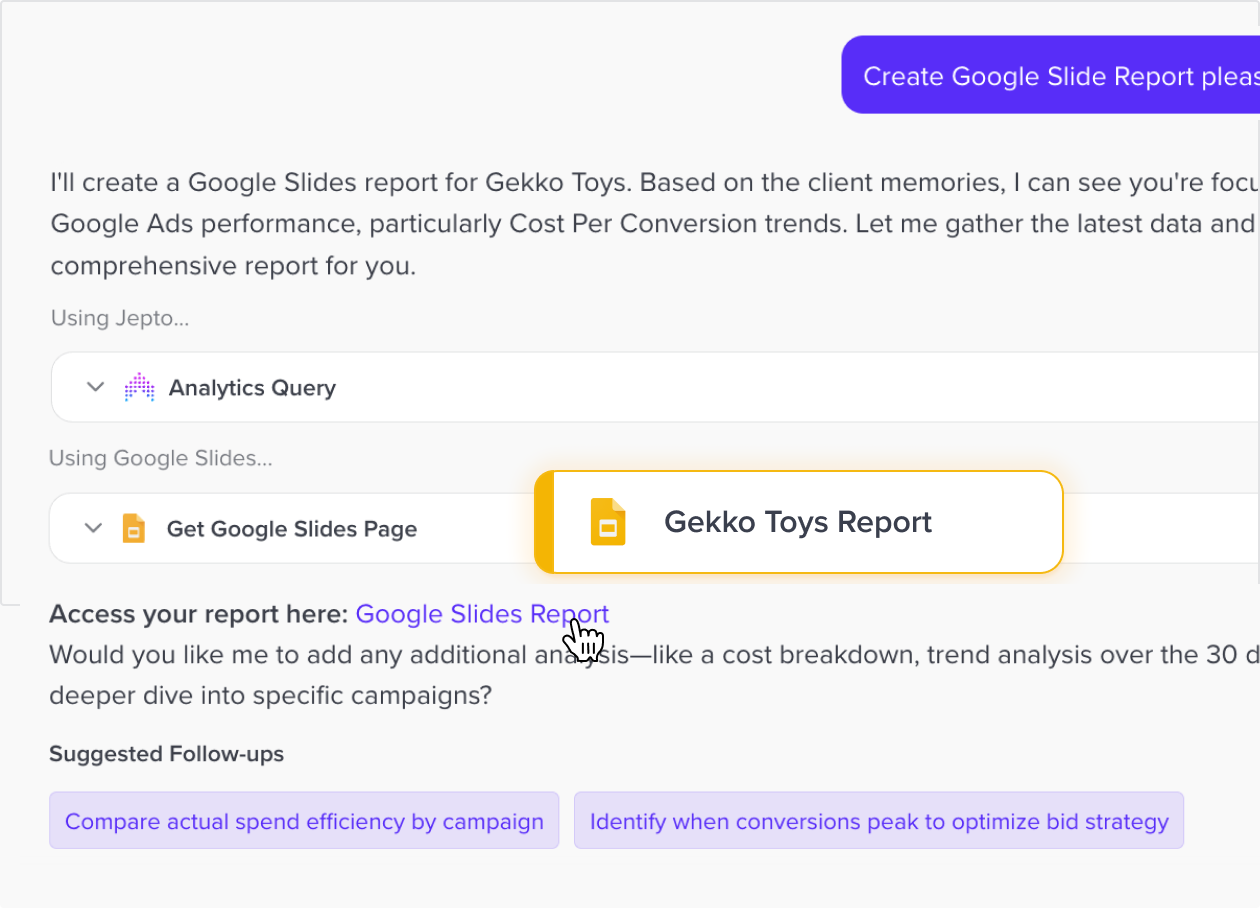Click the purple pixel-arrow Jepto logo
Viewport: 1260px width, 908px height.
coord(139,387)
